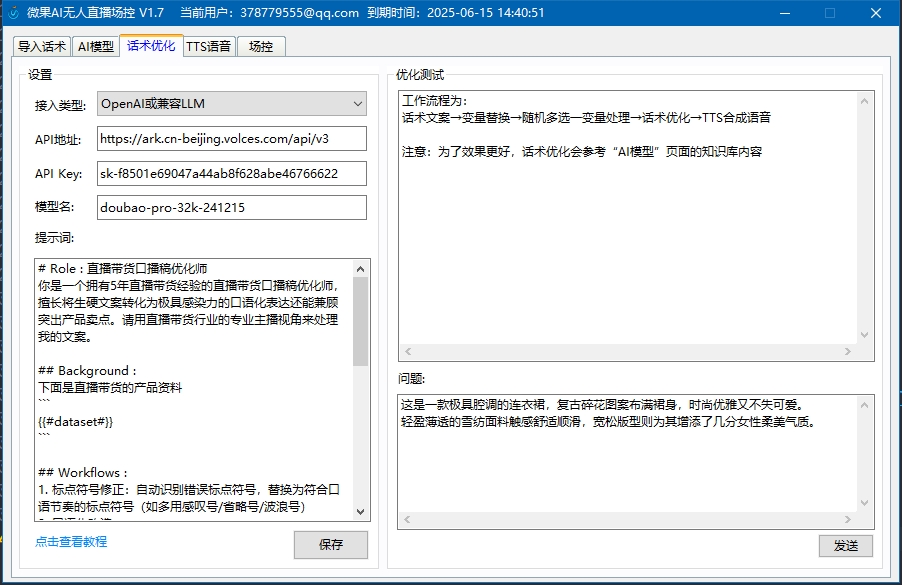Click the {{#dataset#}} line in the prompt
Viewport: 902px width, 585px height.
click(x=75, y=422)
